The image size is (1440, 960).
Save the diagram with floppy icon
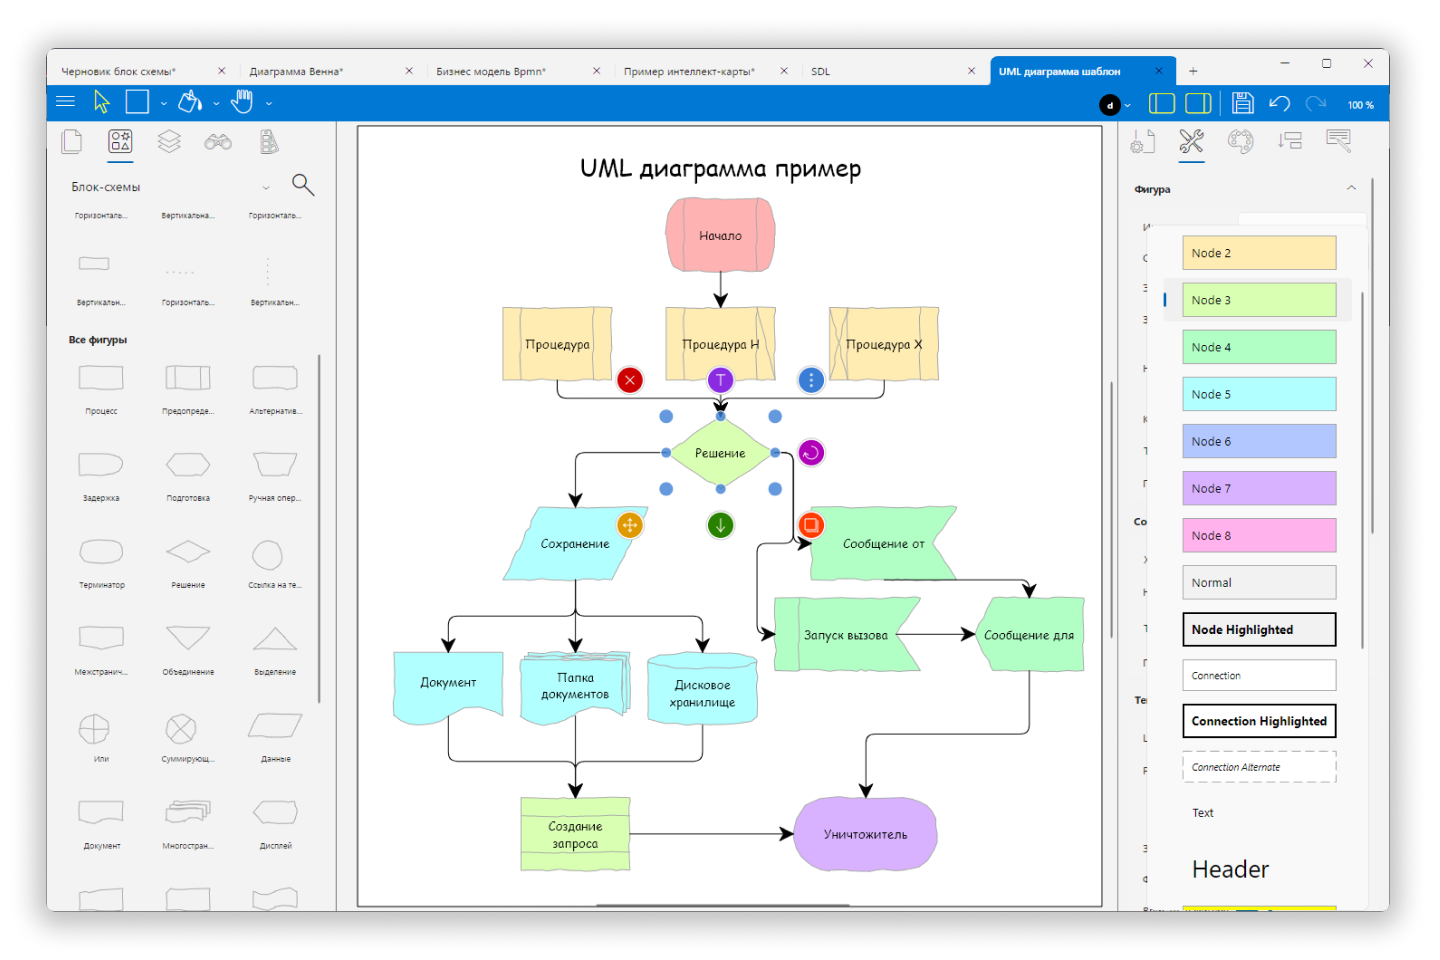1243,103
